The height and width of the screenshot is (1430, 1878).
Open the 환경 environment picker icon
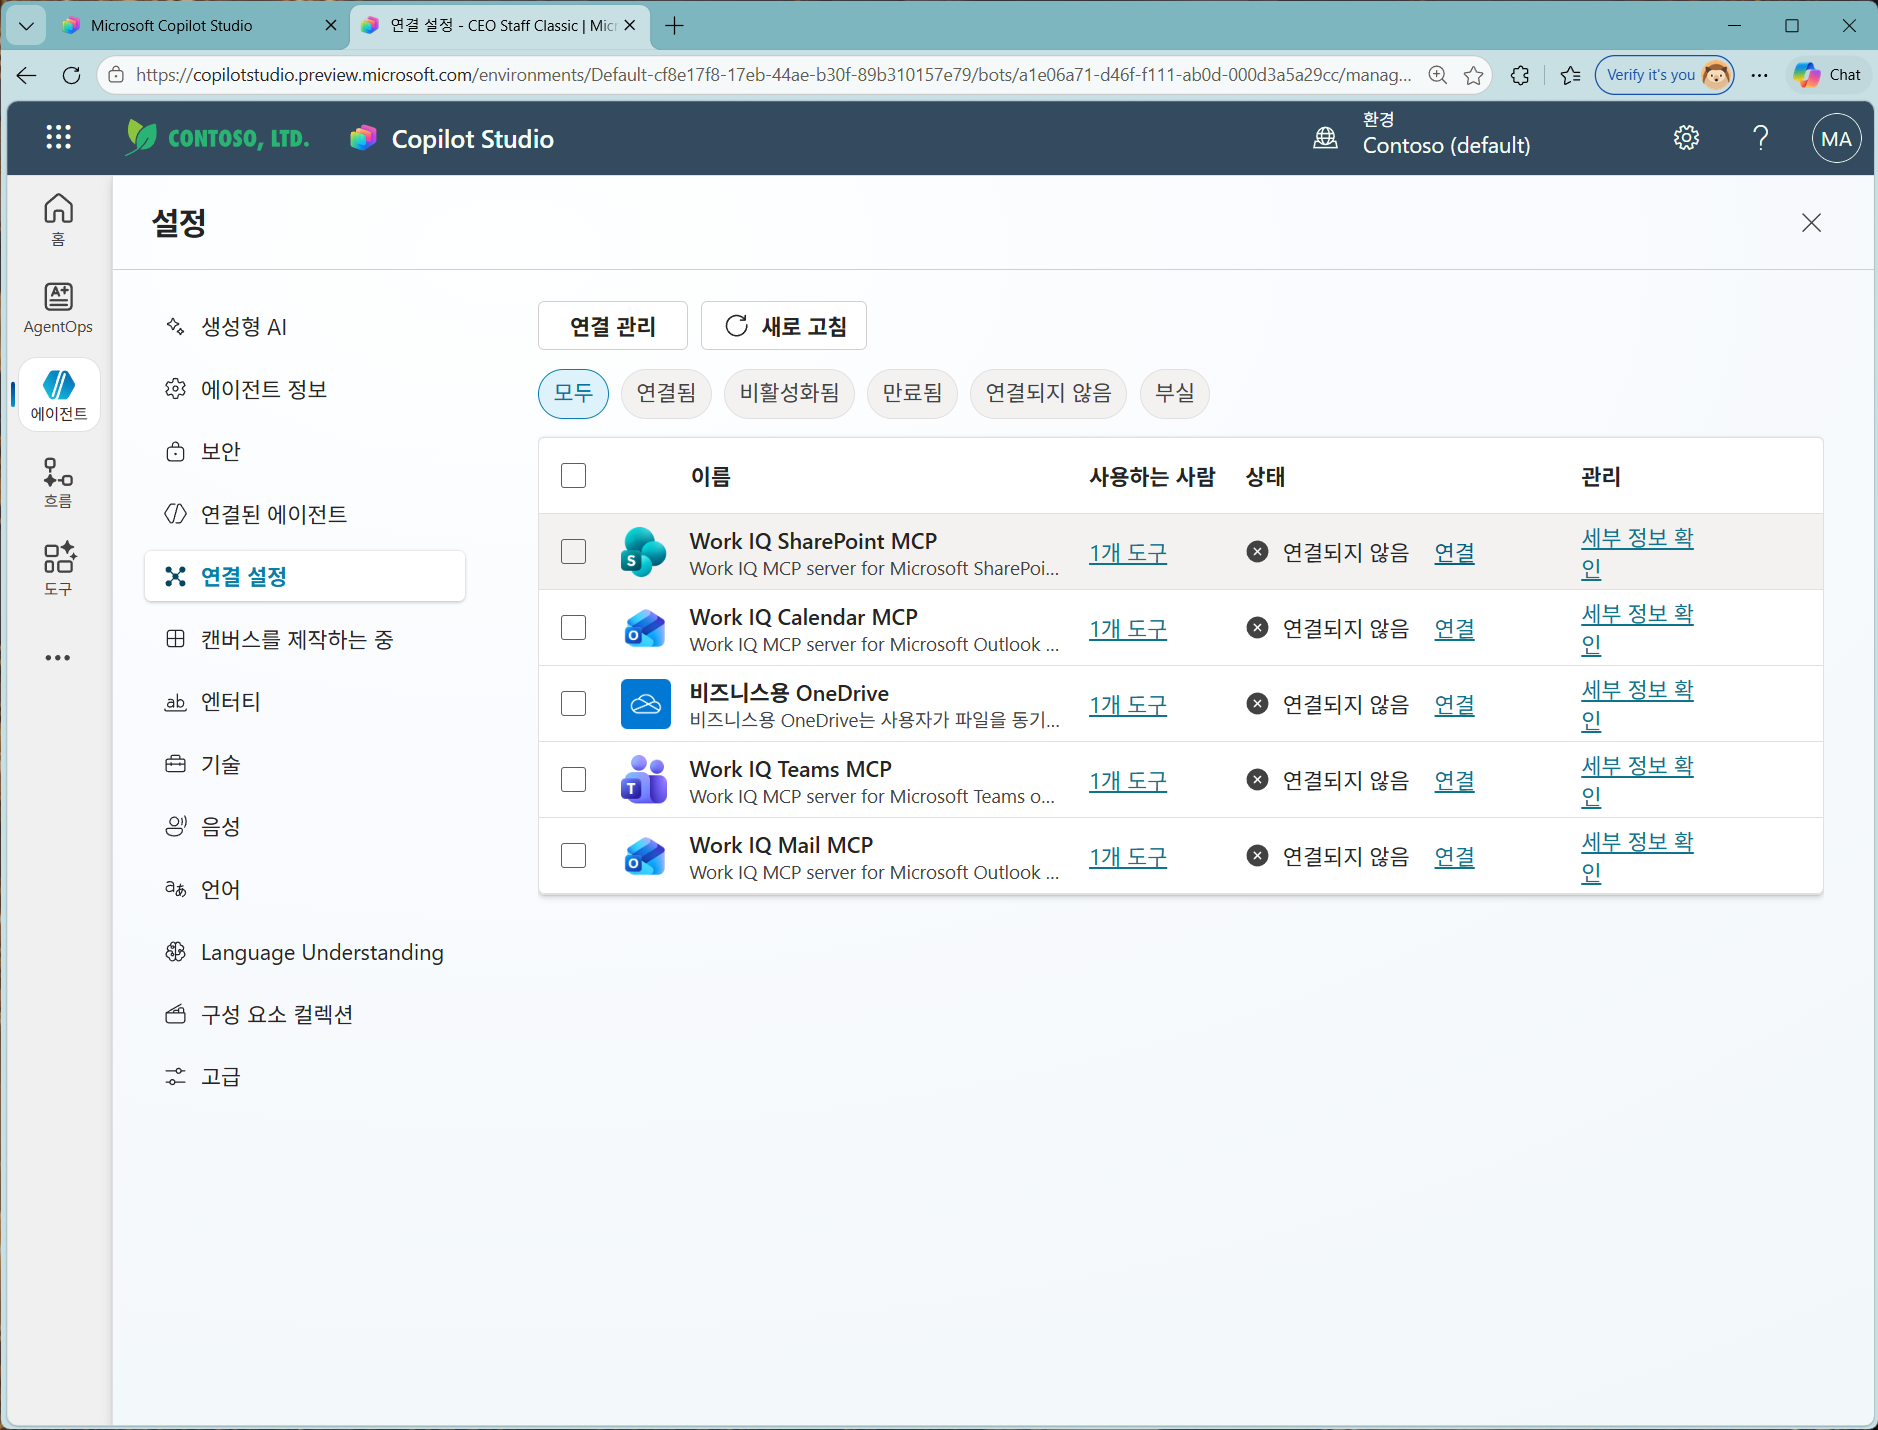(1325, 138)
